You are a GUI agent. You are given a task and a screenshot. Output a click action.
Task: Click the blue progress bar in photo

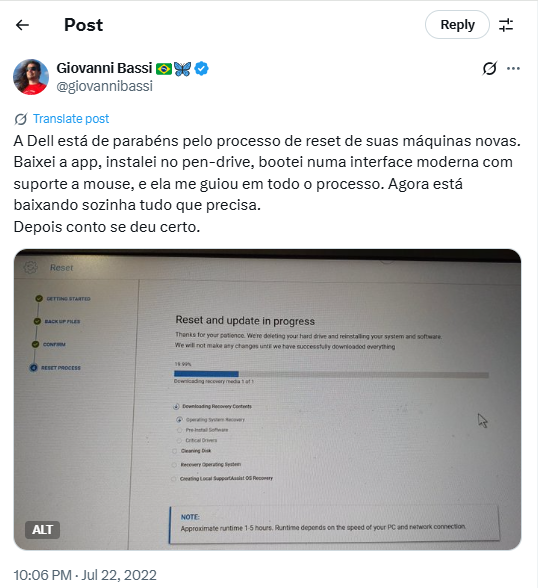[x=206, y=374]
